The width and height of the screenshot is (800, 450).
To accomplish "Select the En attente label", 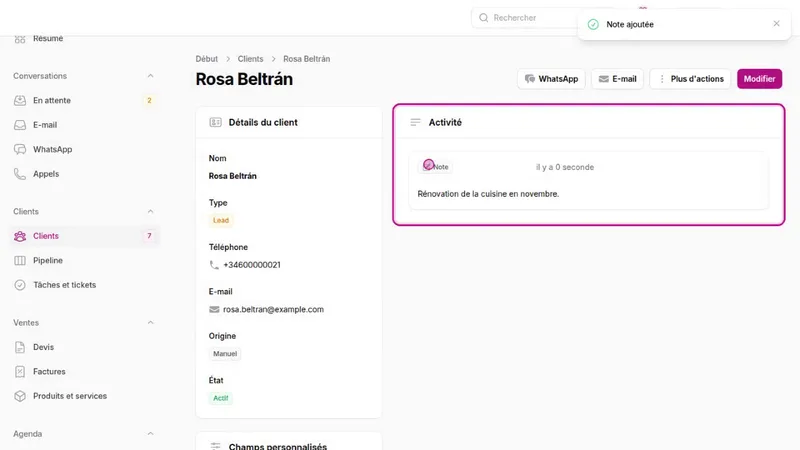I will 52,101.
